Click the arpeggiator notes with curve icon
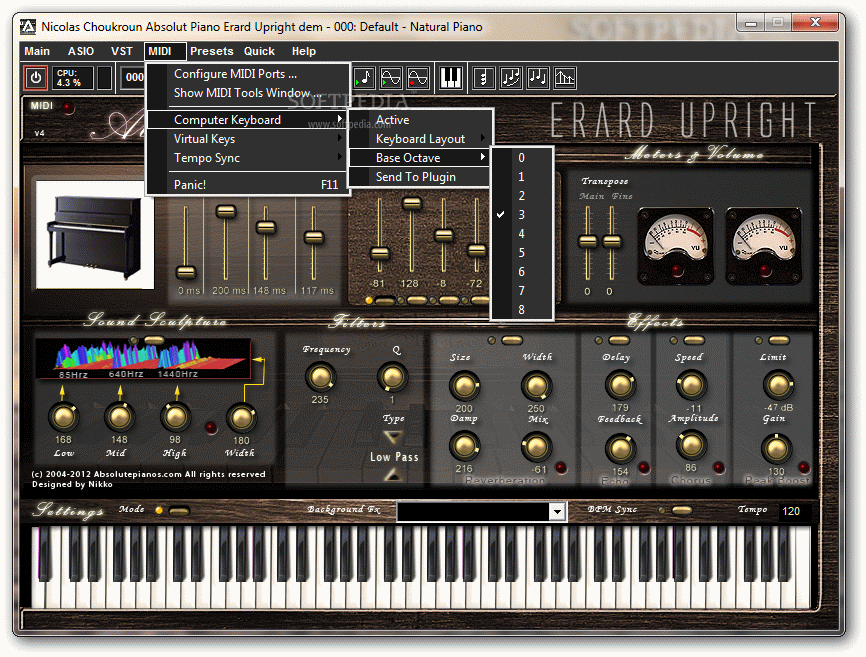The image size is (866, 657). pyautogui.click(x=510, y=78)
